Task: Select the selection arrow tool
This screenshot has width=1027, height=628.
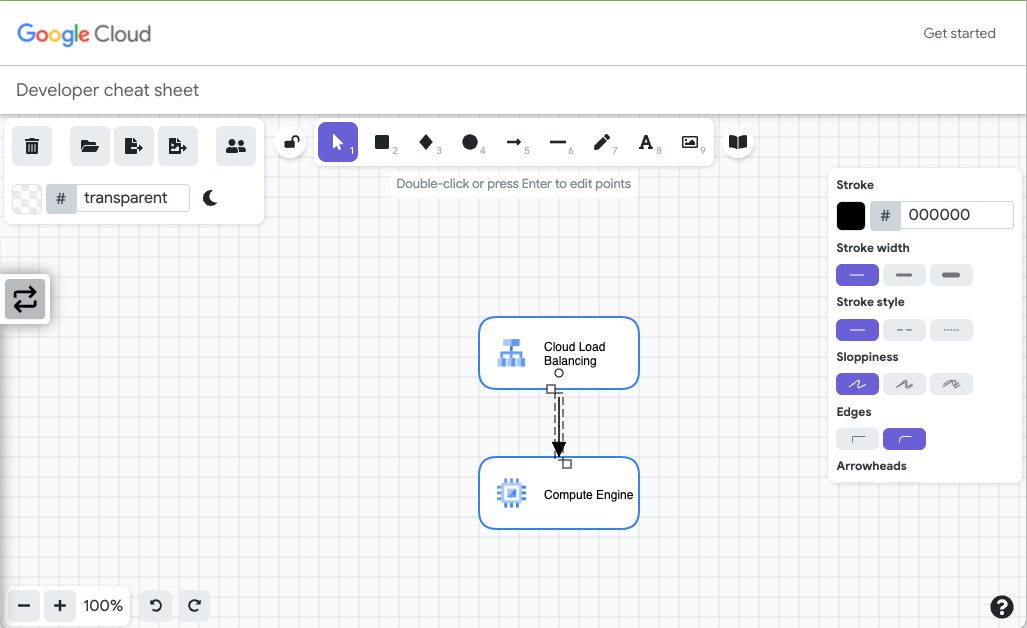Action: click(x=338, y=142)
